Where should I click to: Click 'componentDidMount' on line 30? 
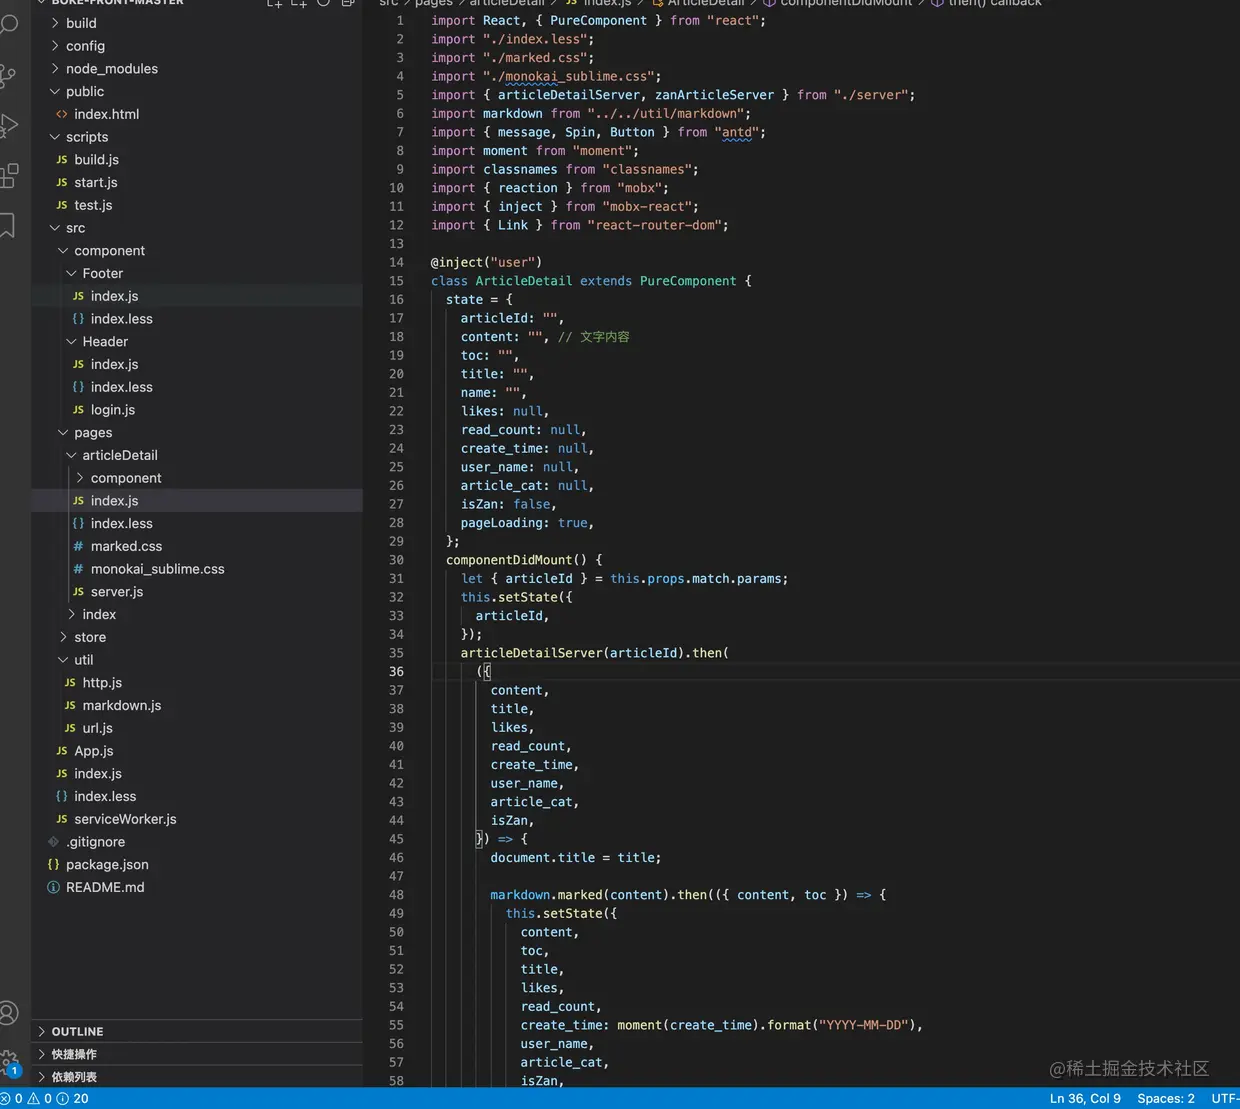tap(509, 560)
